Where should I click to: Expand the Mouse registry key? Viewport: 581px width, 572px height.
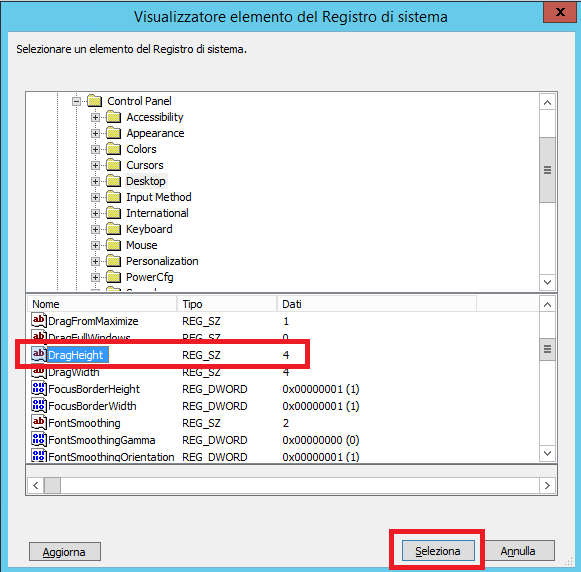click(x=95, y=245)
